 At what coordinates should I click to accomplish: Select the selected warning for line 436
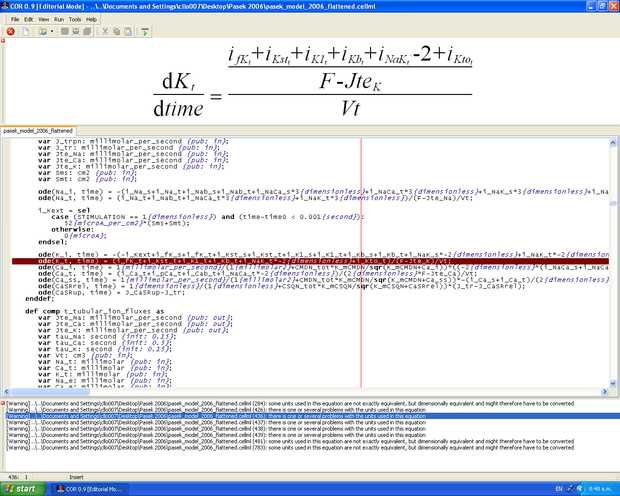pyautogui.click(x=312, y=416)
